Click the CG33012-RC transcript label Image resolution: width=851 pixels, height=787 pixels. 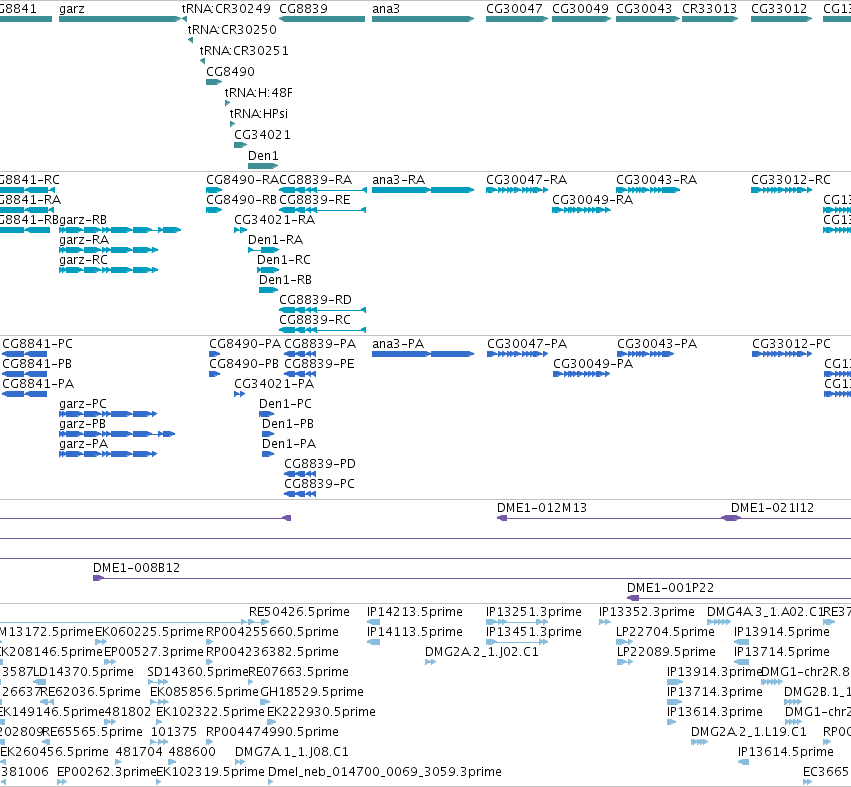791,180
